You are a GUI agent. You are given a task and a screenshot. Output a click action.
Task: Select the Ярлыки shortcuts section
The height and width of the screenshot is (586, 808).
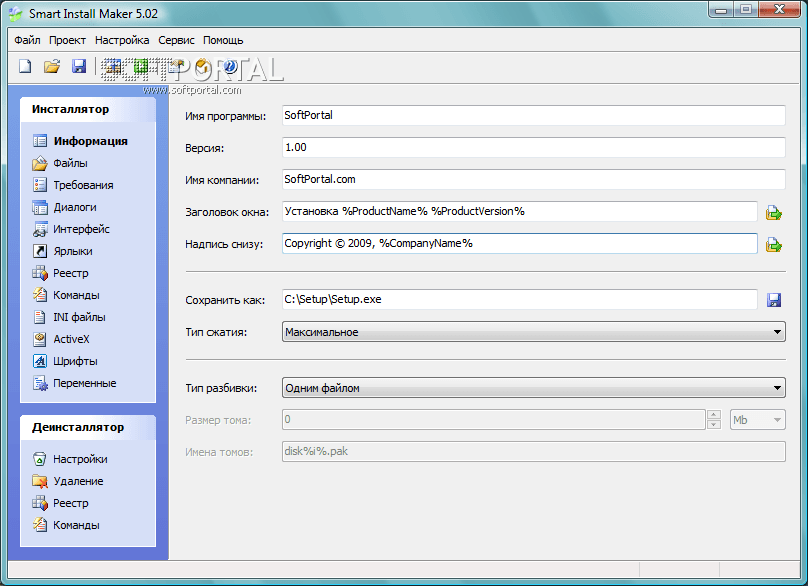pyautogui.click(x=62, y=251)
